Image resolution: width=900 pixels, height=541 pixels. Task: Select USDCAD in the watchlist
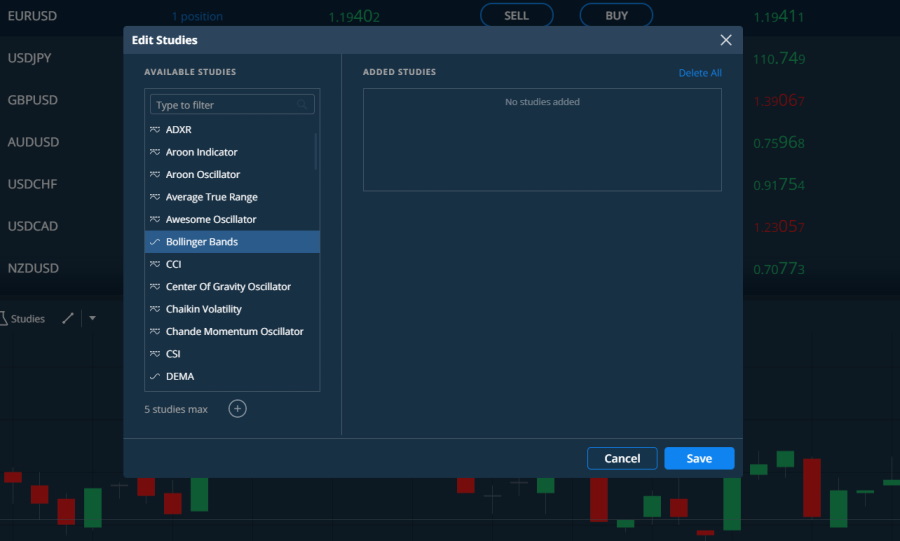[33, 226]
